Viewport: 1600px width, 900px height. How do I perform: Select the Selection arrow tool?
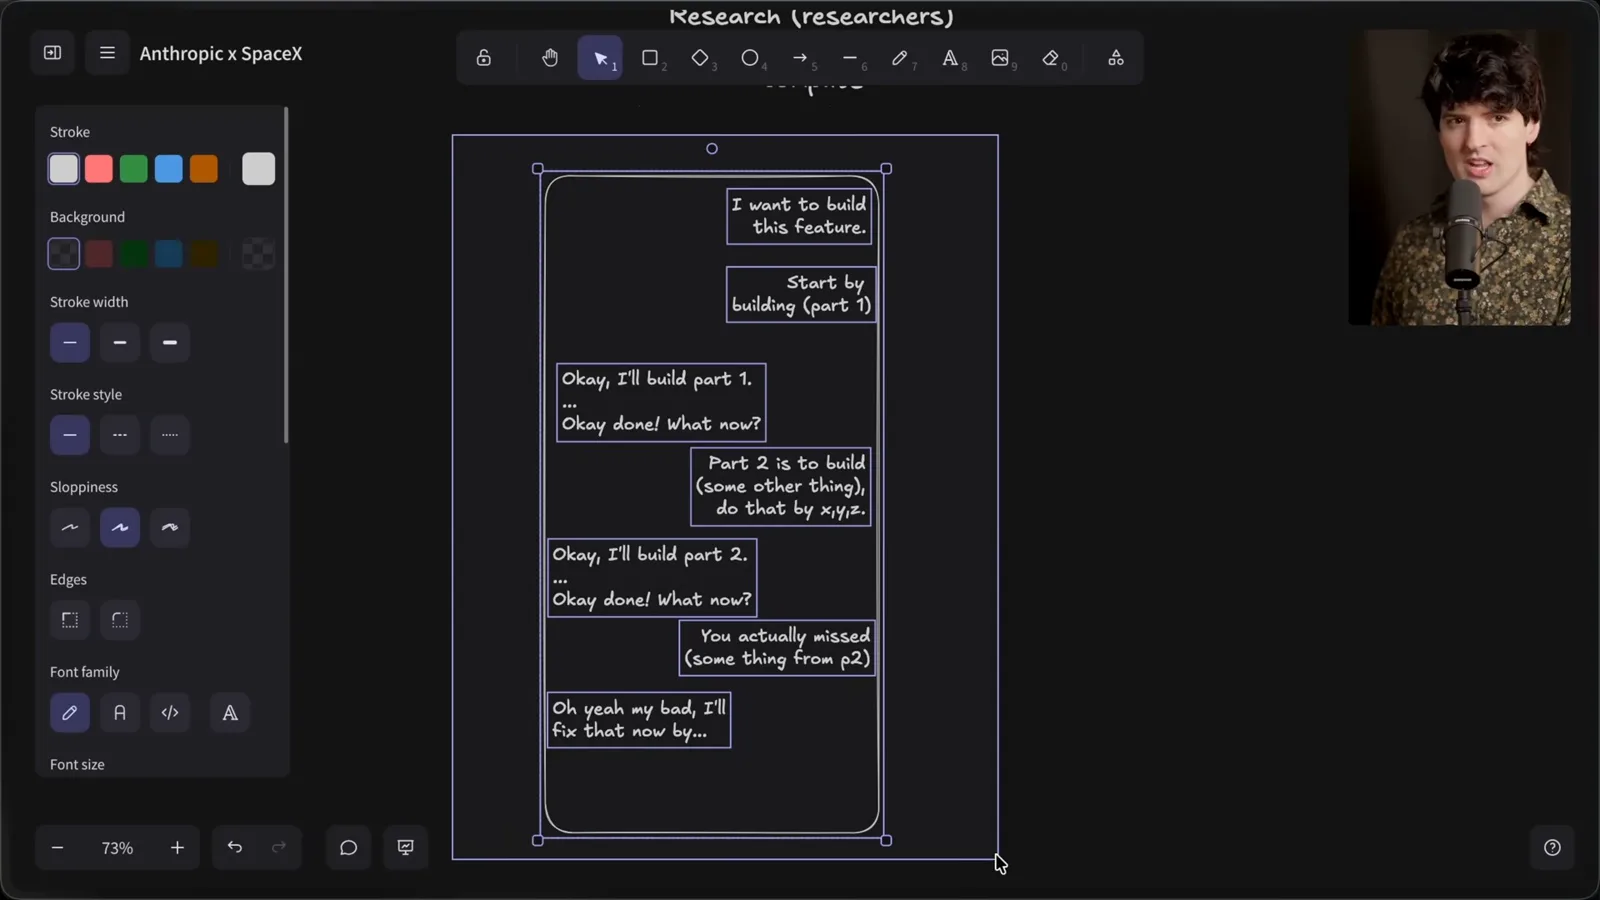[x=600, y=58]
